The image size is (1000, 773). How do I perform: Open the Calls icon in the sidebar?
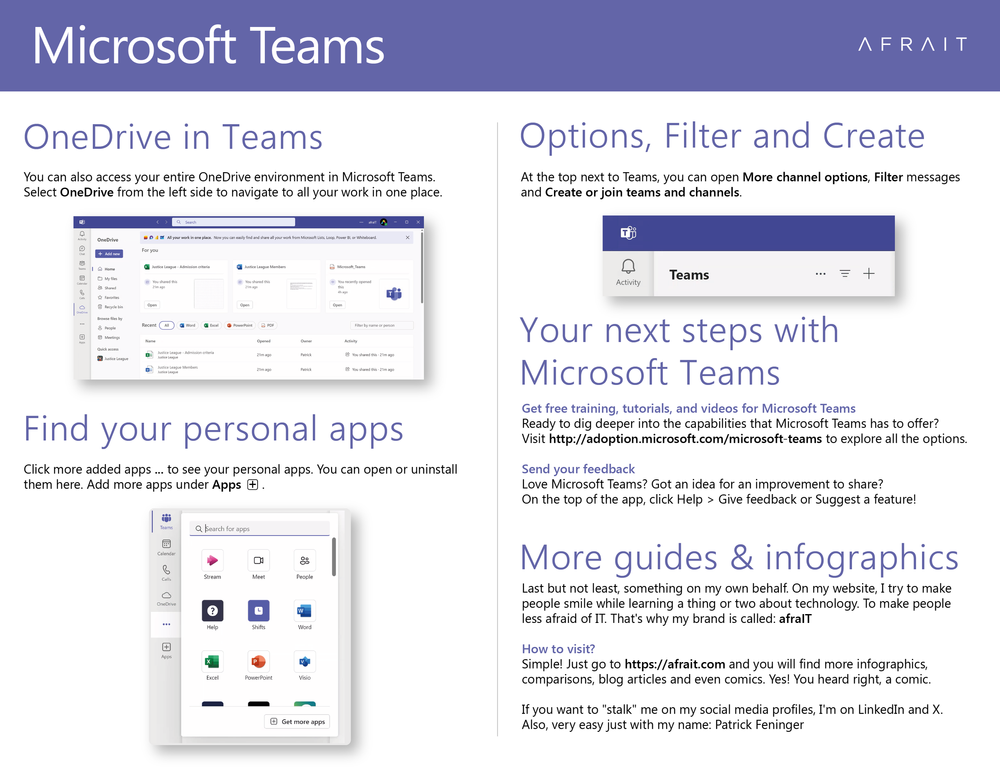click(166, 571)
